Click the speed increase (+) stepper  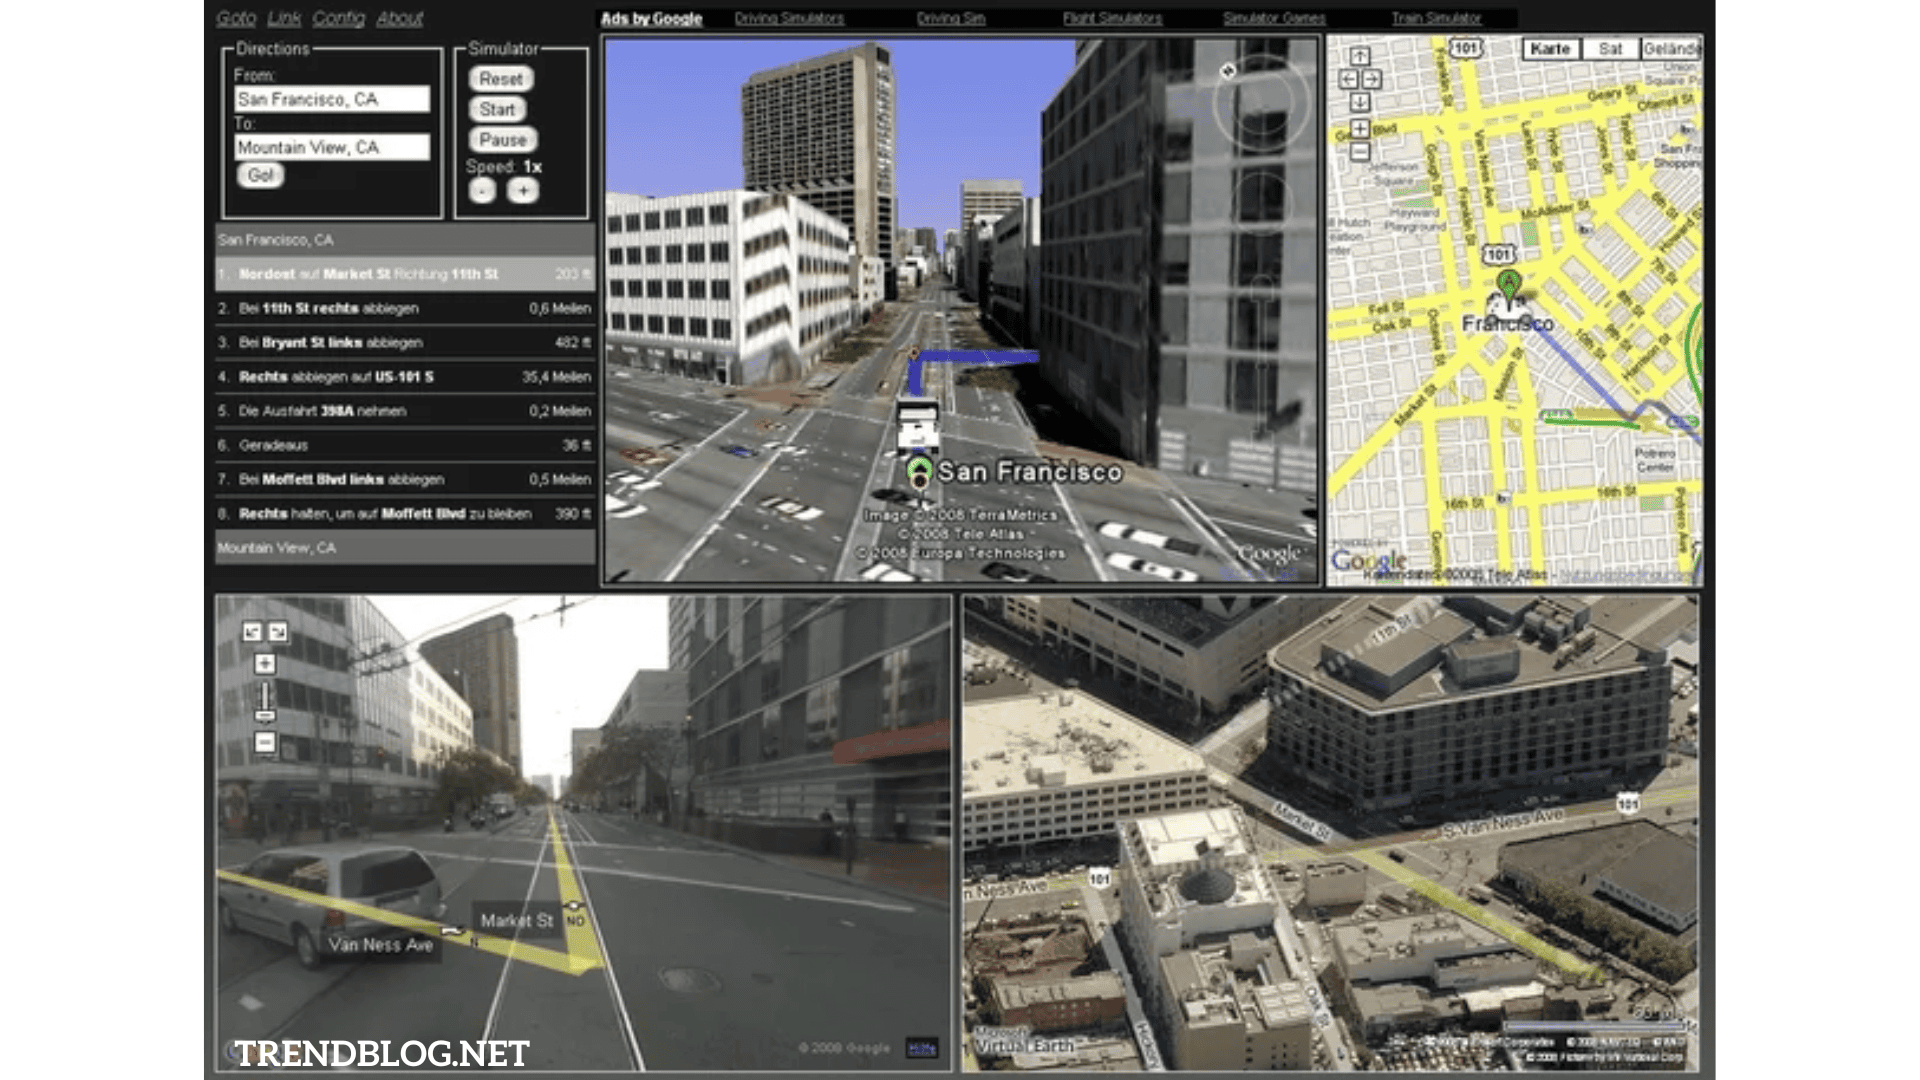[x=524, y=189]
